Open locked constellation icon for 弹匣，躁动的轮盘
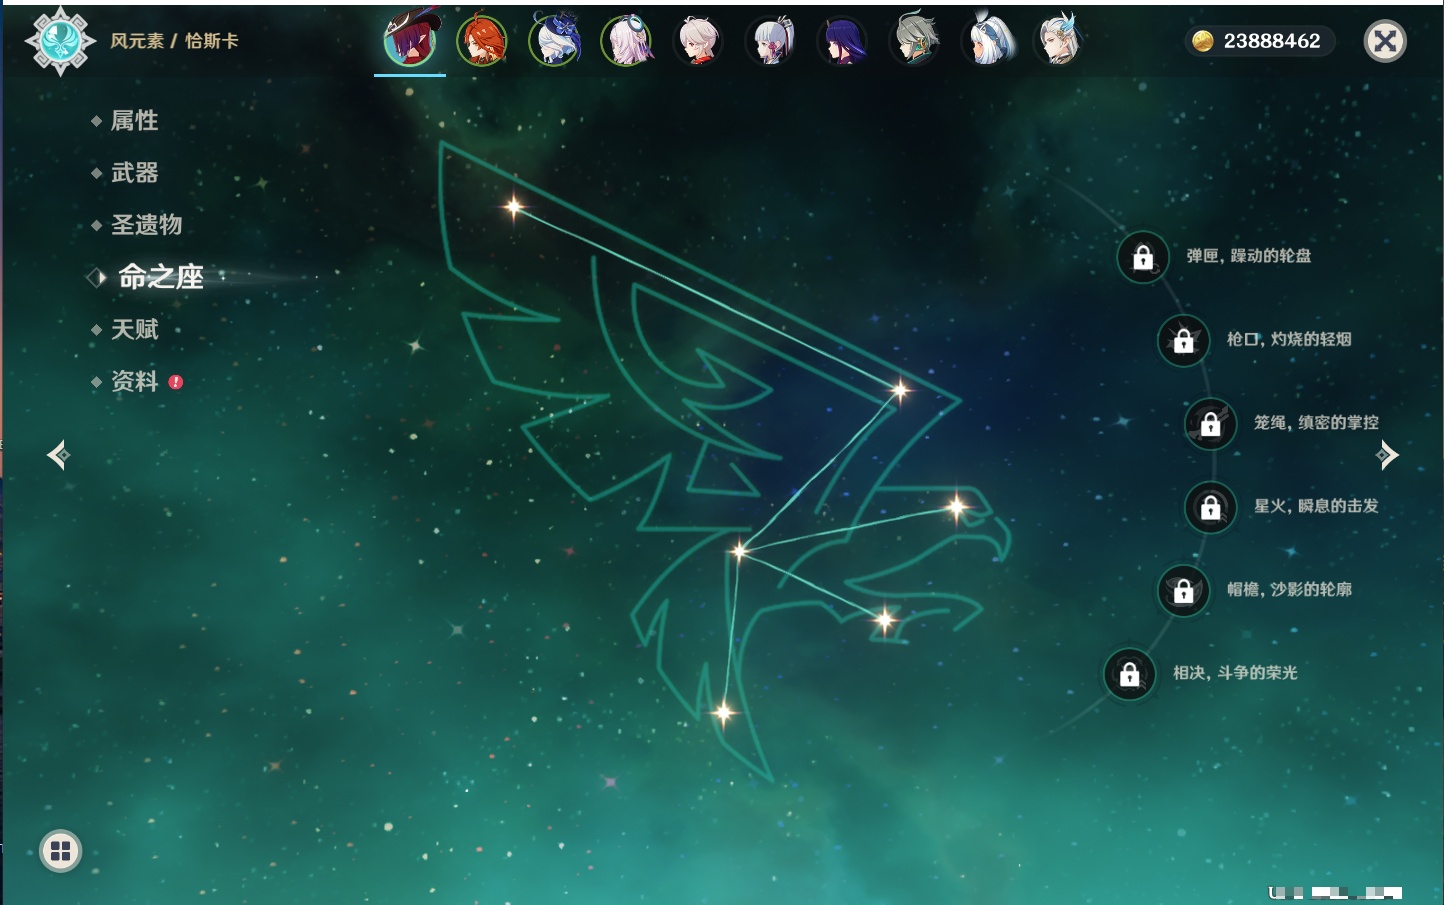Viewport: 1444px width, 905px height. point(1143,258)
